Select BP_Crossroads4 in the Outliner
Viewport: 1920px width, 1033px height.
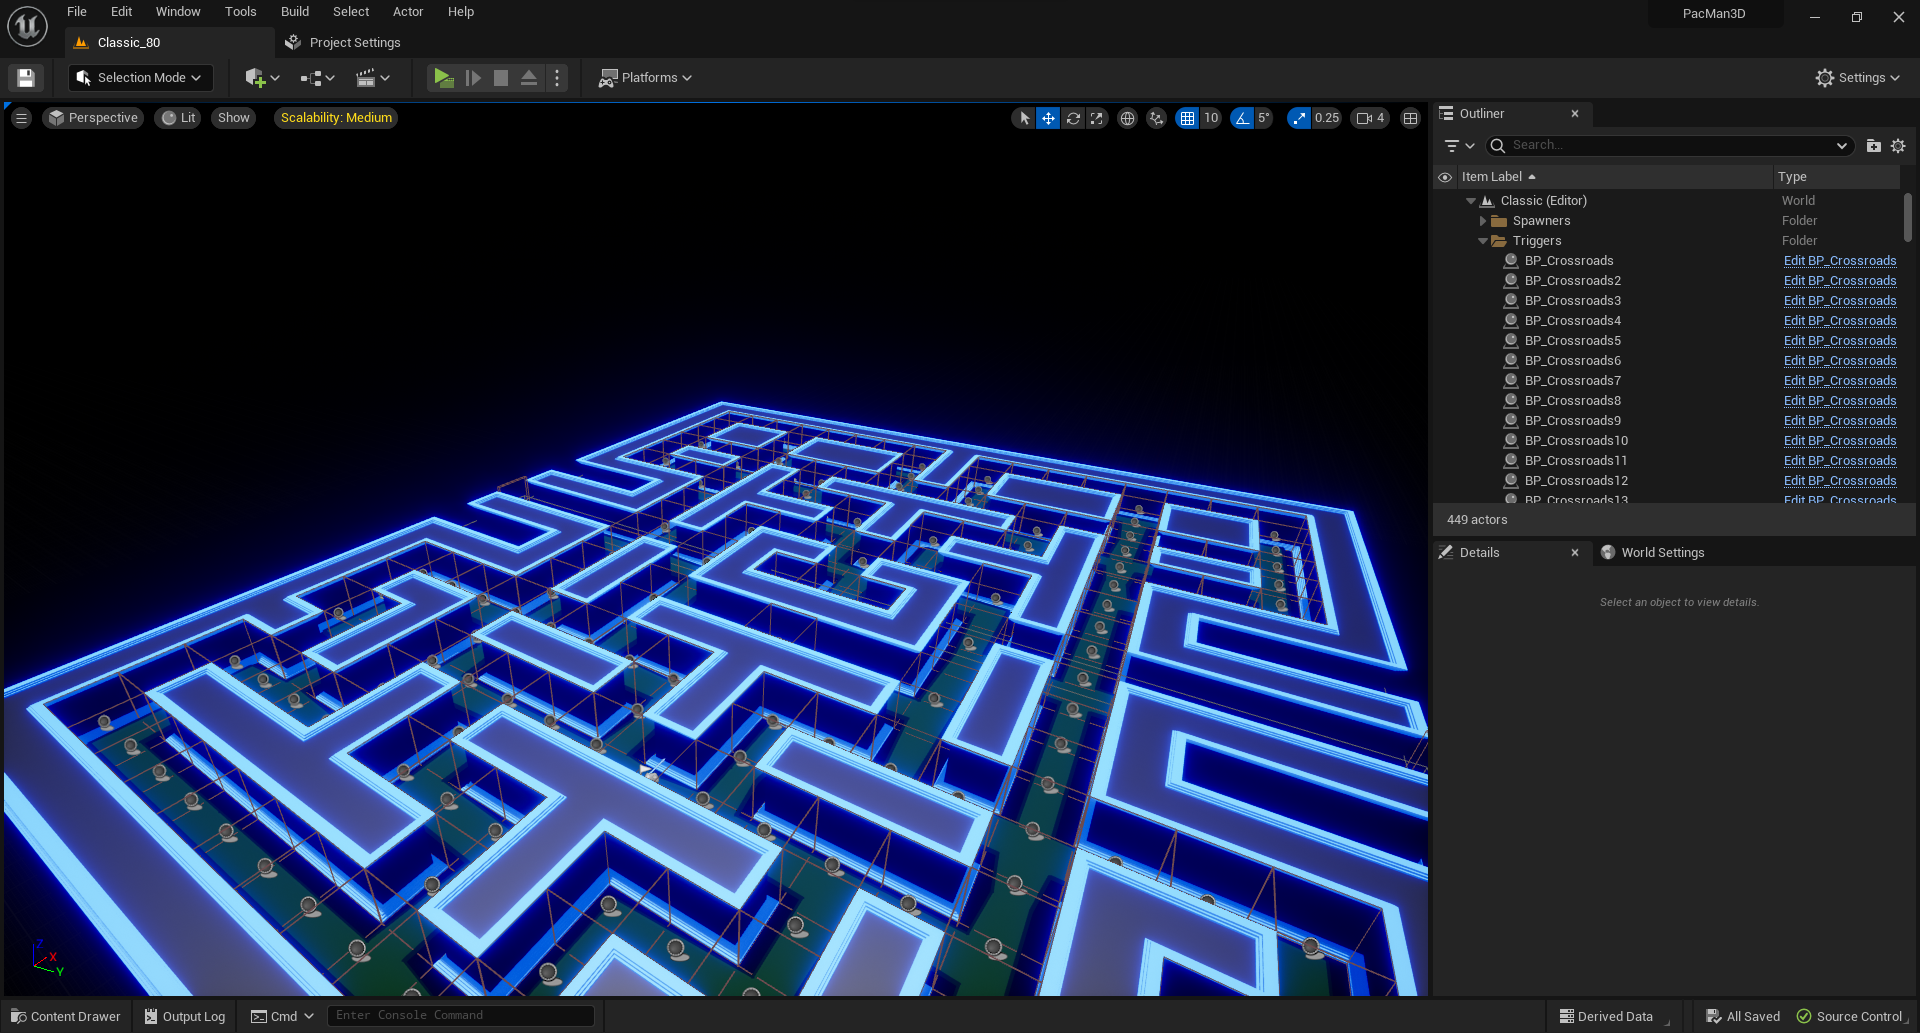1572,321
